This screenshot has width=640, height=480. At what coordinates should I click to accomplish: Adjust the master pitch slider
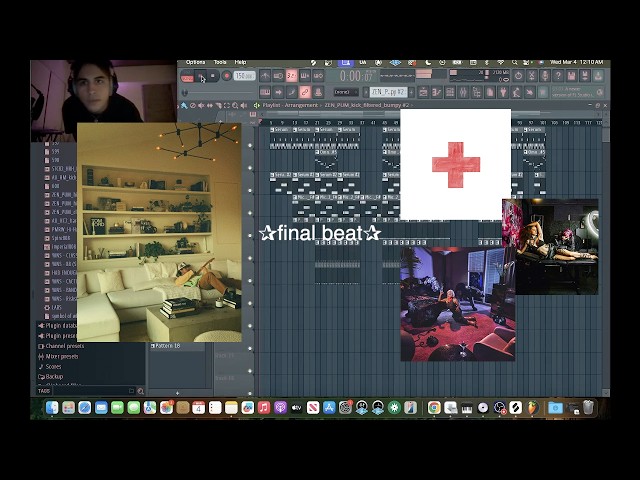(x=218, y=93)
